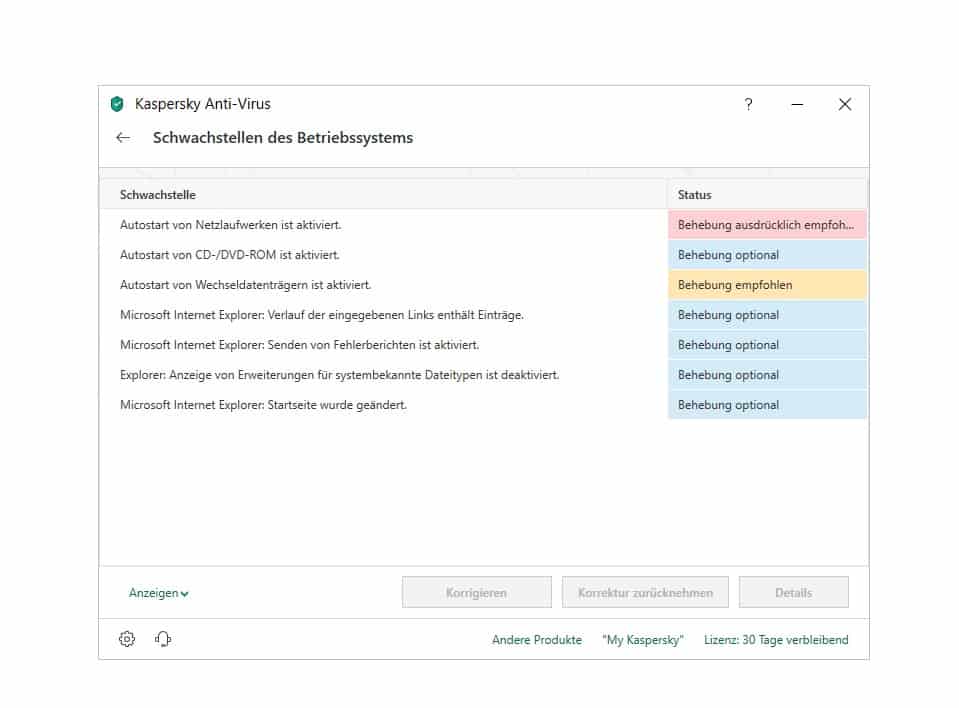Sort by the Status column header
This screenshot has width=959, height=708.
(767, 194)
